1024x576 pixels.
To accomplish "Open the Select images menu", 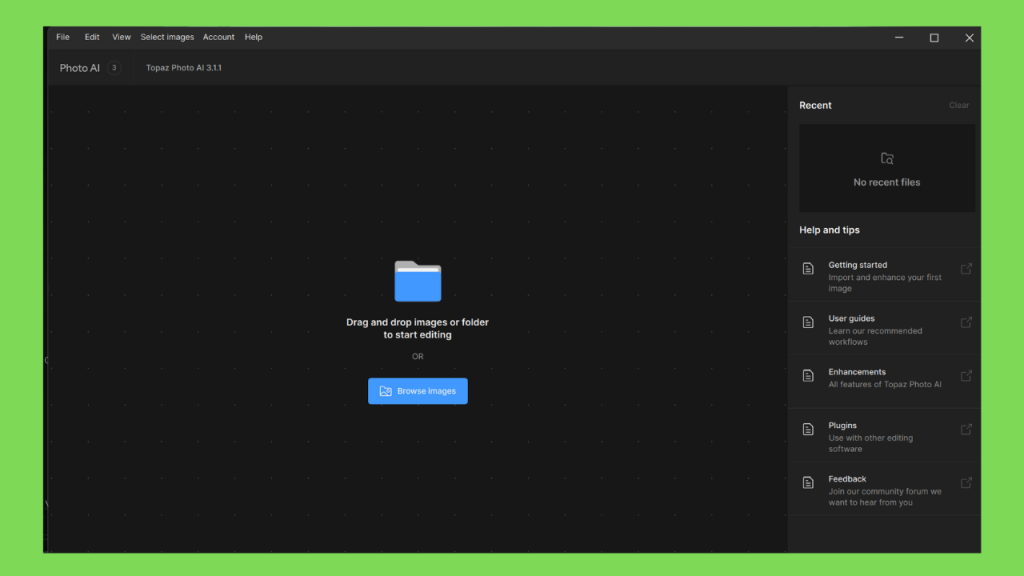I will click(x=167, y=37).
